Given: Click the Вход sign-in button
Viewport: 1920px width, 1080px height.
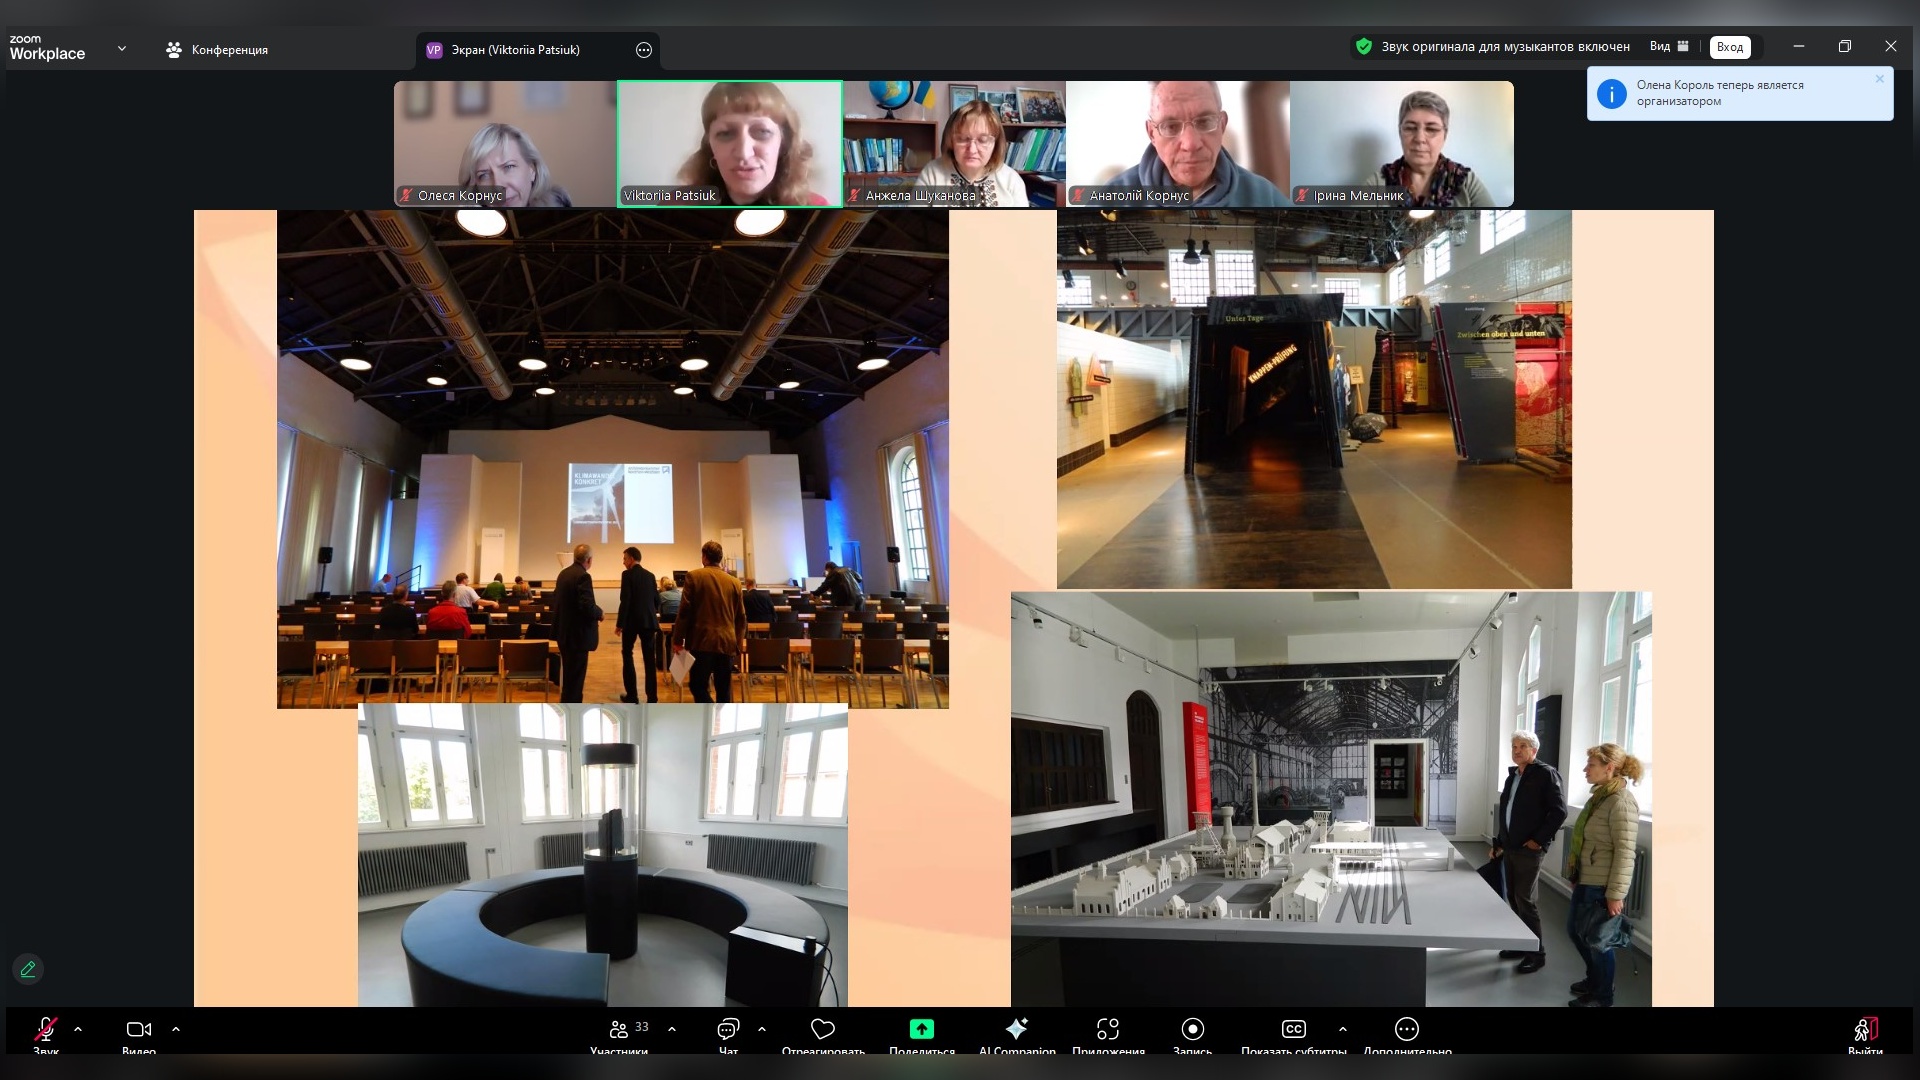Looking at the screenshot, I should click(x=1729, y=47).
